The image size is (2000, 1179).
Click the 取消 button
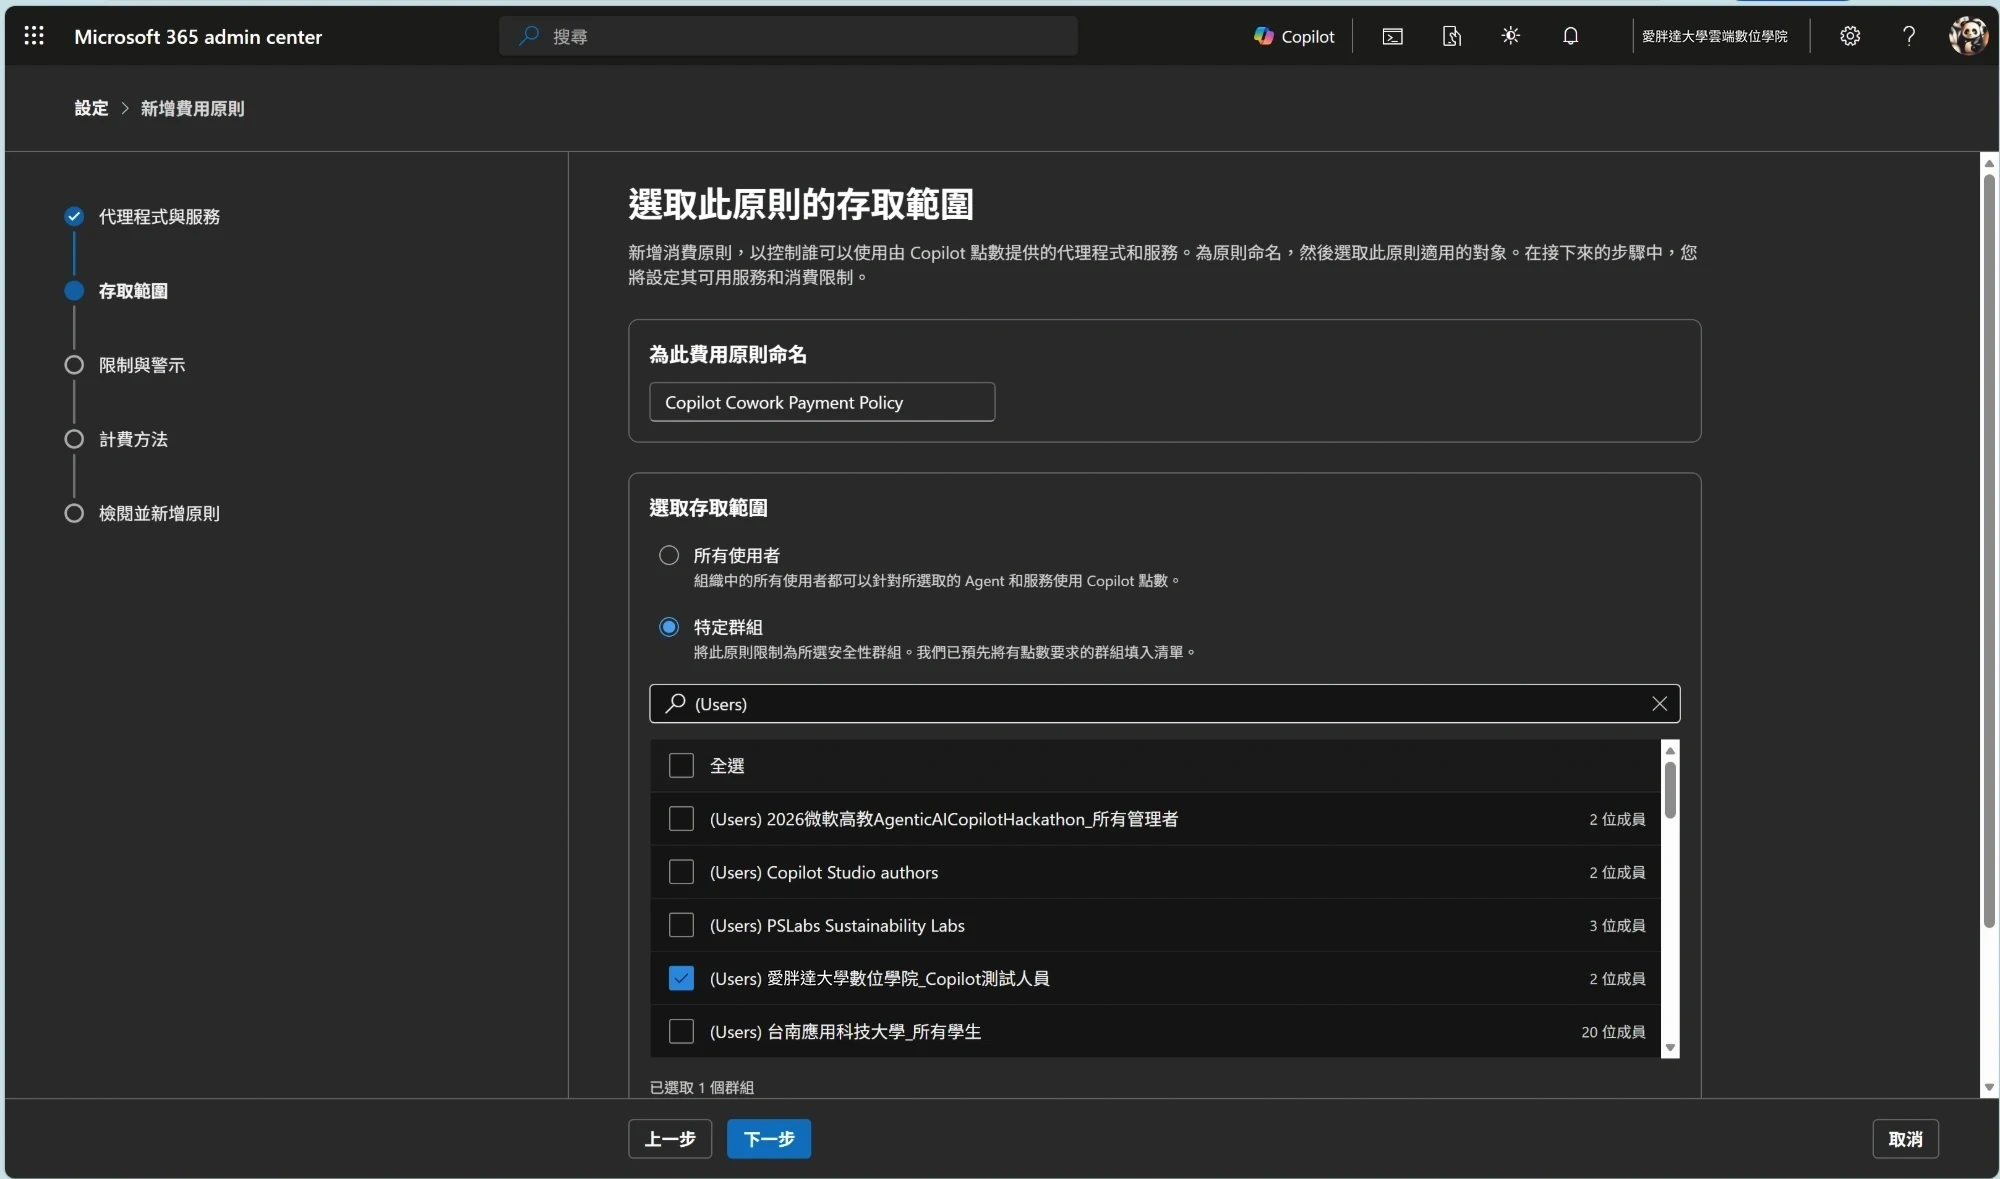click(x=1905, y=1139)
